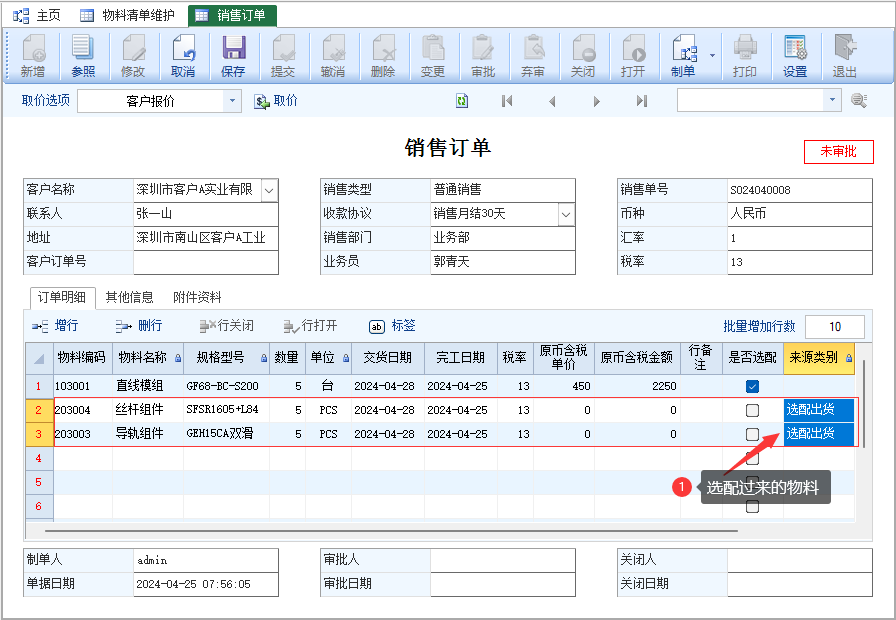The image size is (896, 620).
Task: Click 删行 to delete a row
Action: pos(139,326)
